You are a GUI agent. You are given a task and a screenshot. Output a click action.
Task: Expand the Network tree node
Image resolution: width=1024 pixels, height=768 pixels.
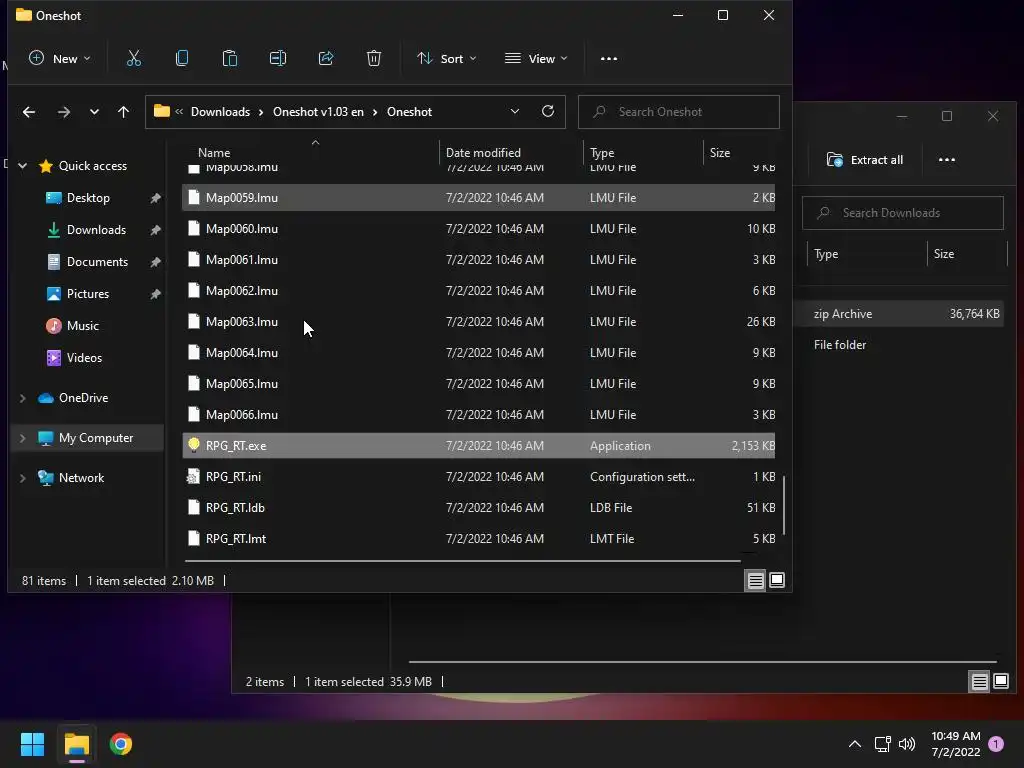tap(23, 478)
